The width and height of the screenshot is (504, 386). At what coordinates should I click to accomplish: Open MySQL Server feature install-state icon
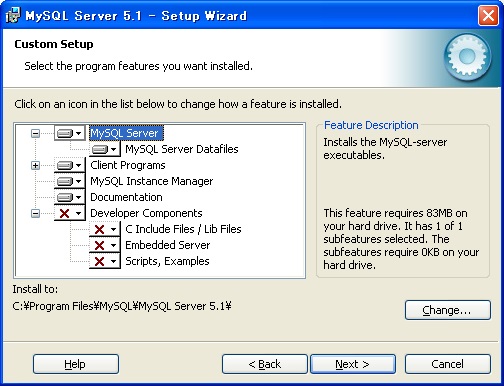click(70, 133)
